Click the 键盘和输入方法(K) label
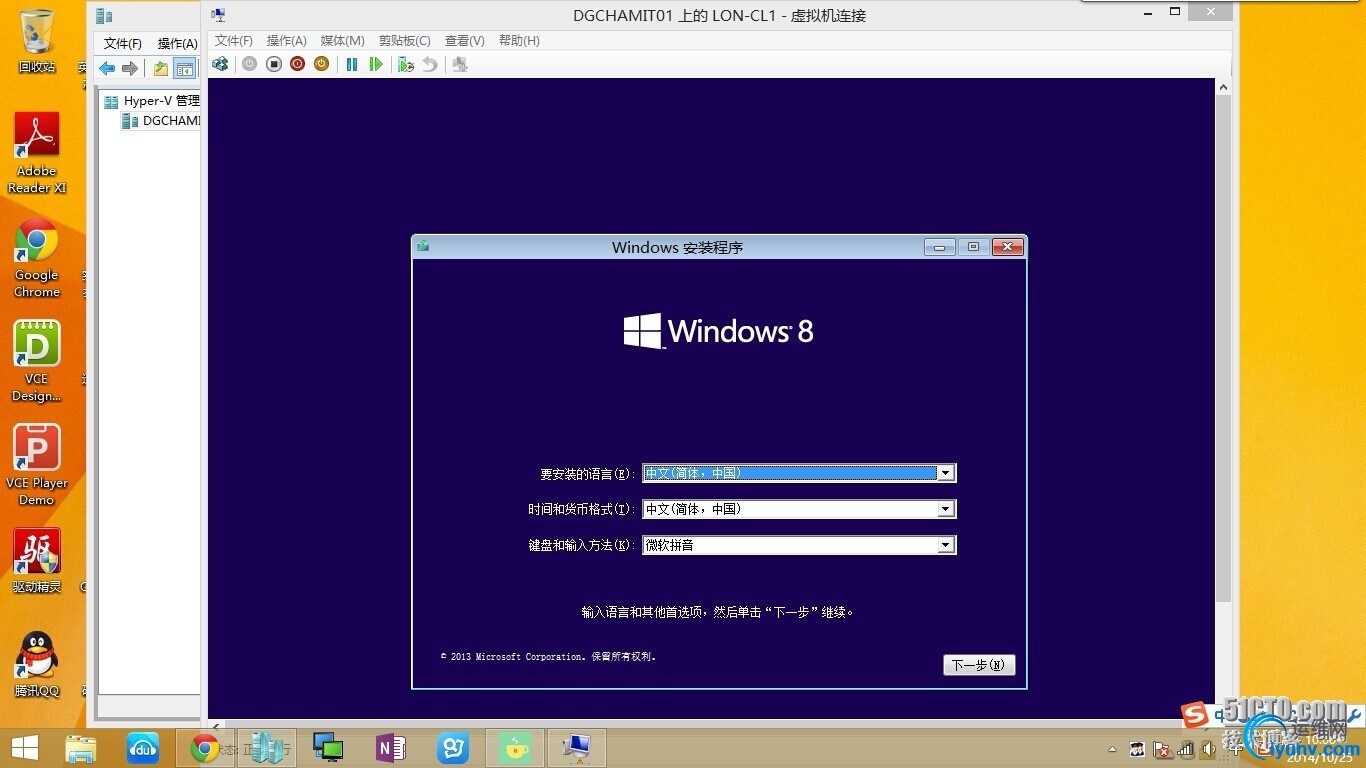Image resolution: width=1366 pixels, height=768 pixels. pyautogui.click(x=581, y=546)
